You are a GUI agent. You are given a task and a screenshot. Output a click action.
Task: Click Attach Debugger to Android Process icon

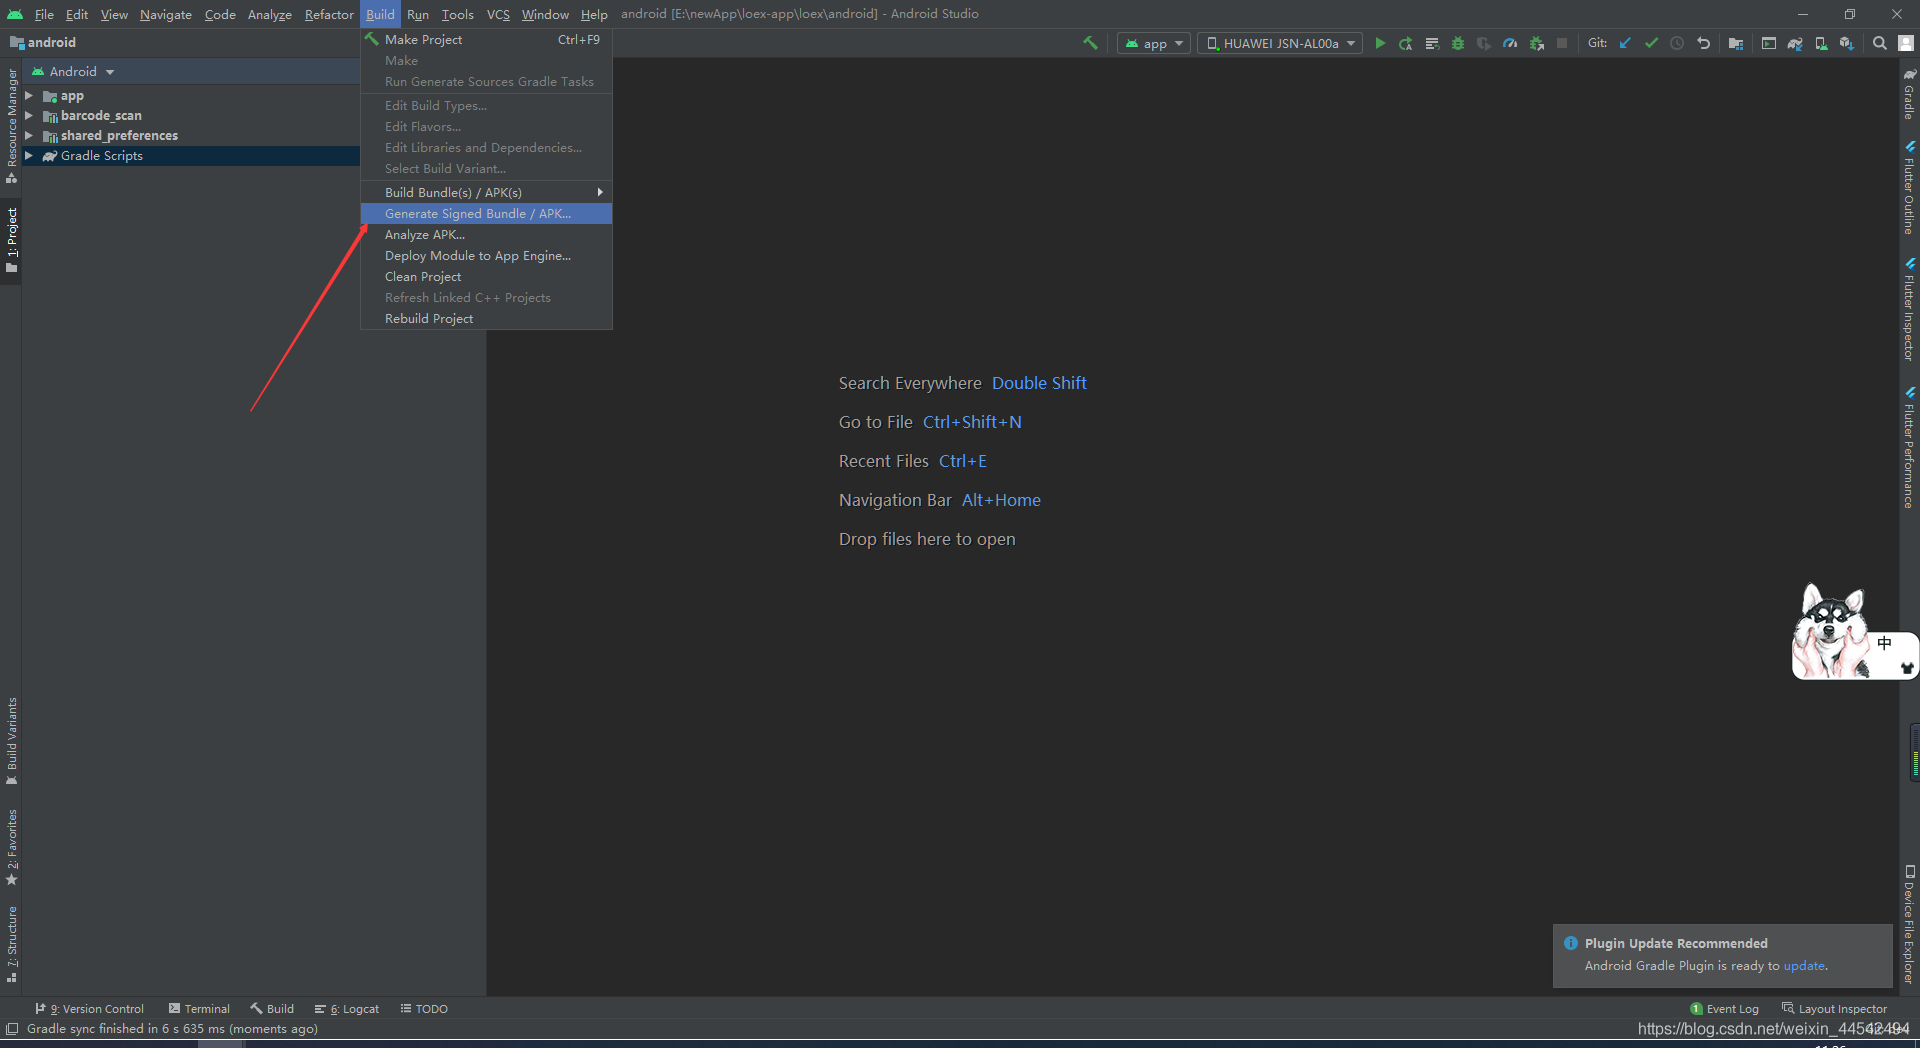pos(1536,43)
